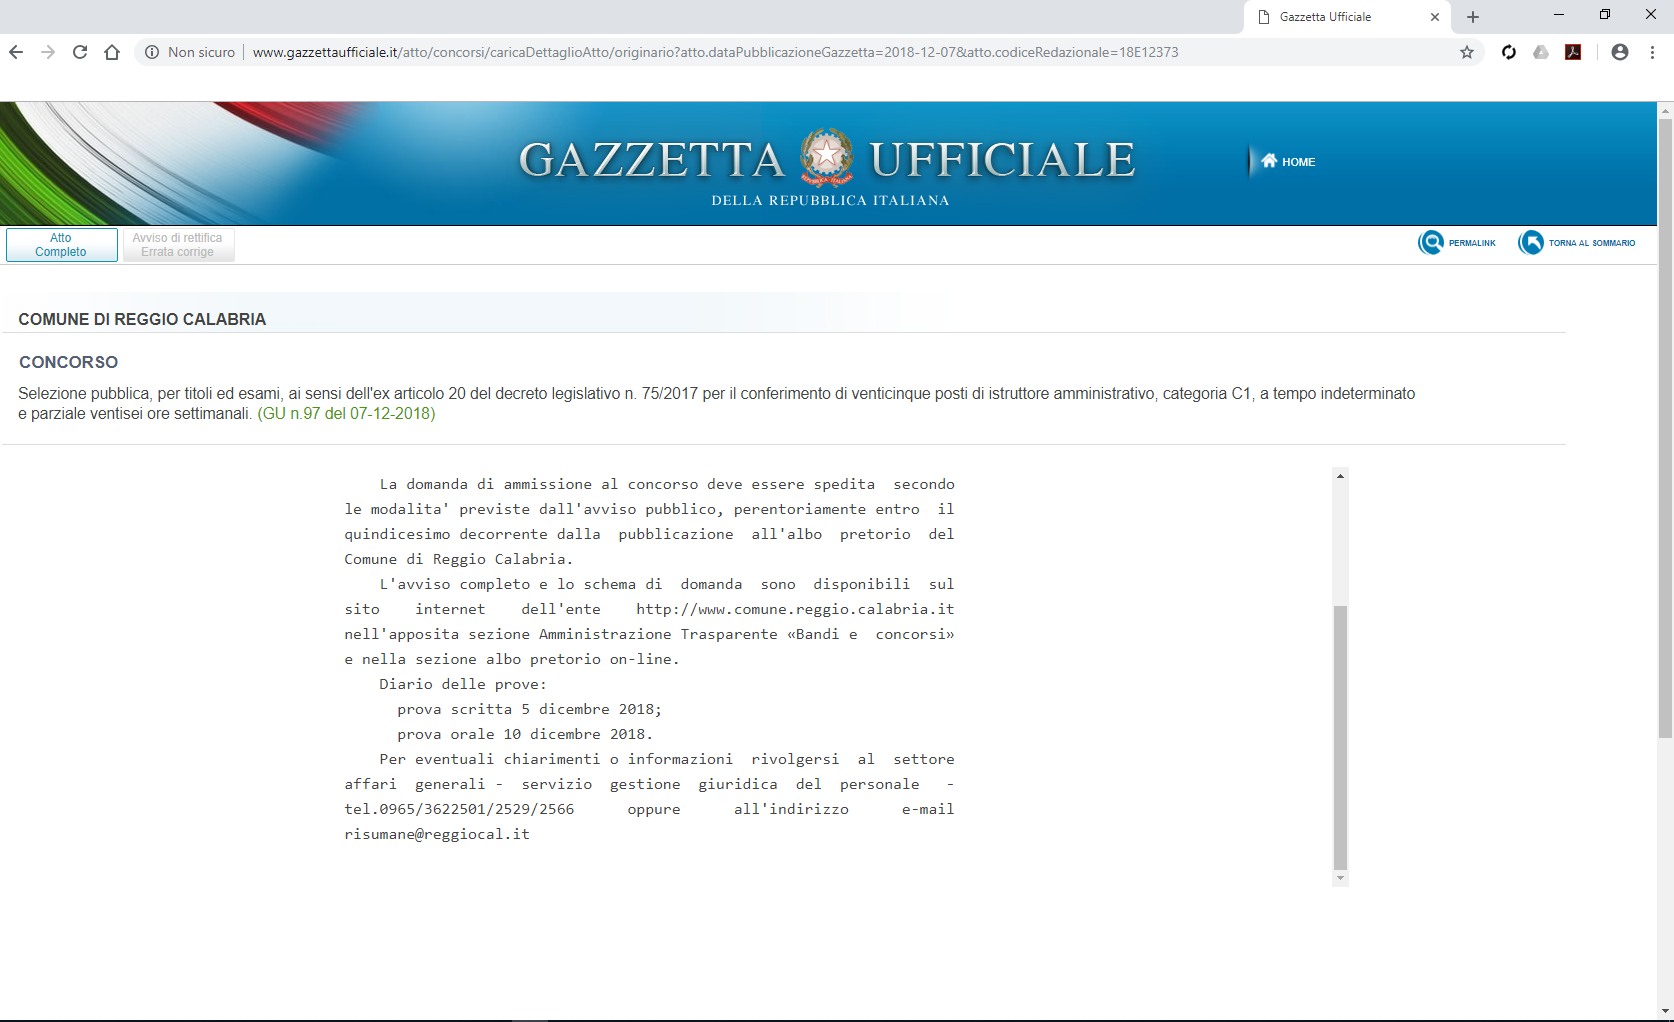This screenshot has width=1674, height=1022.
Task: Minimize the Chrome window
Action: (1559, 15)
